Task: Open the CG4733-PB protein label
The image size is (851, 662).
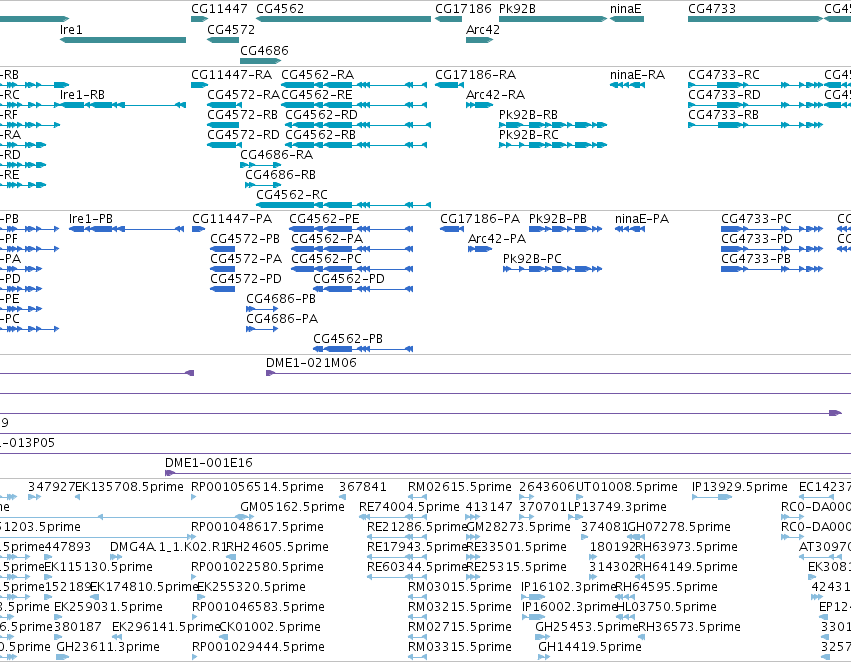Action: point(757,259)
